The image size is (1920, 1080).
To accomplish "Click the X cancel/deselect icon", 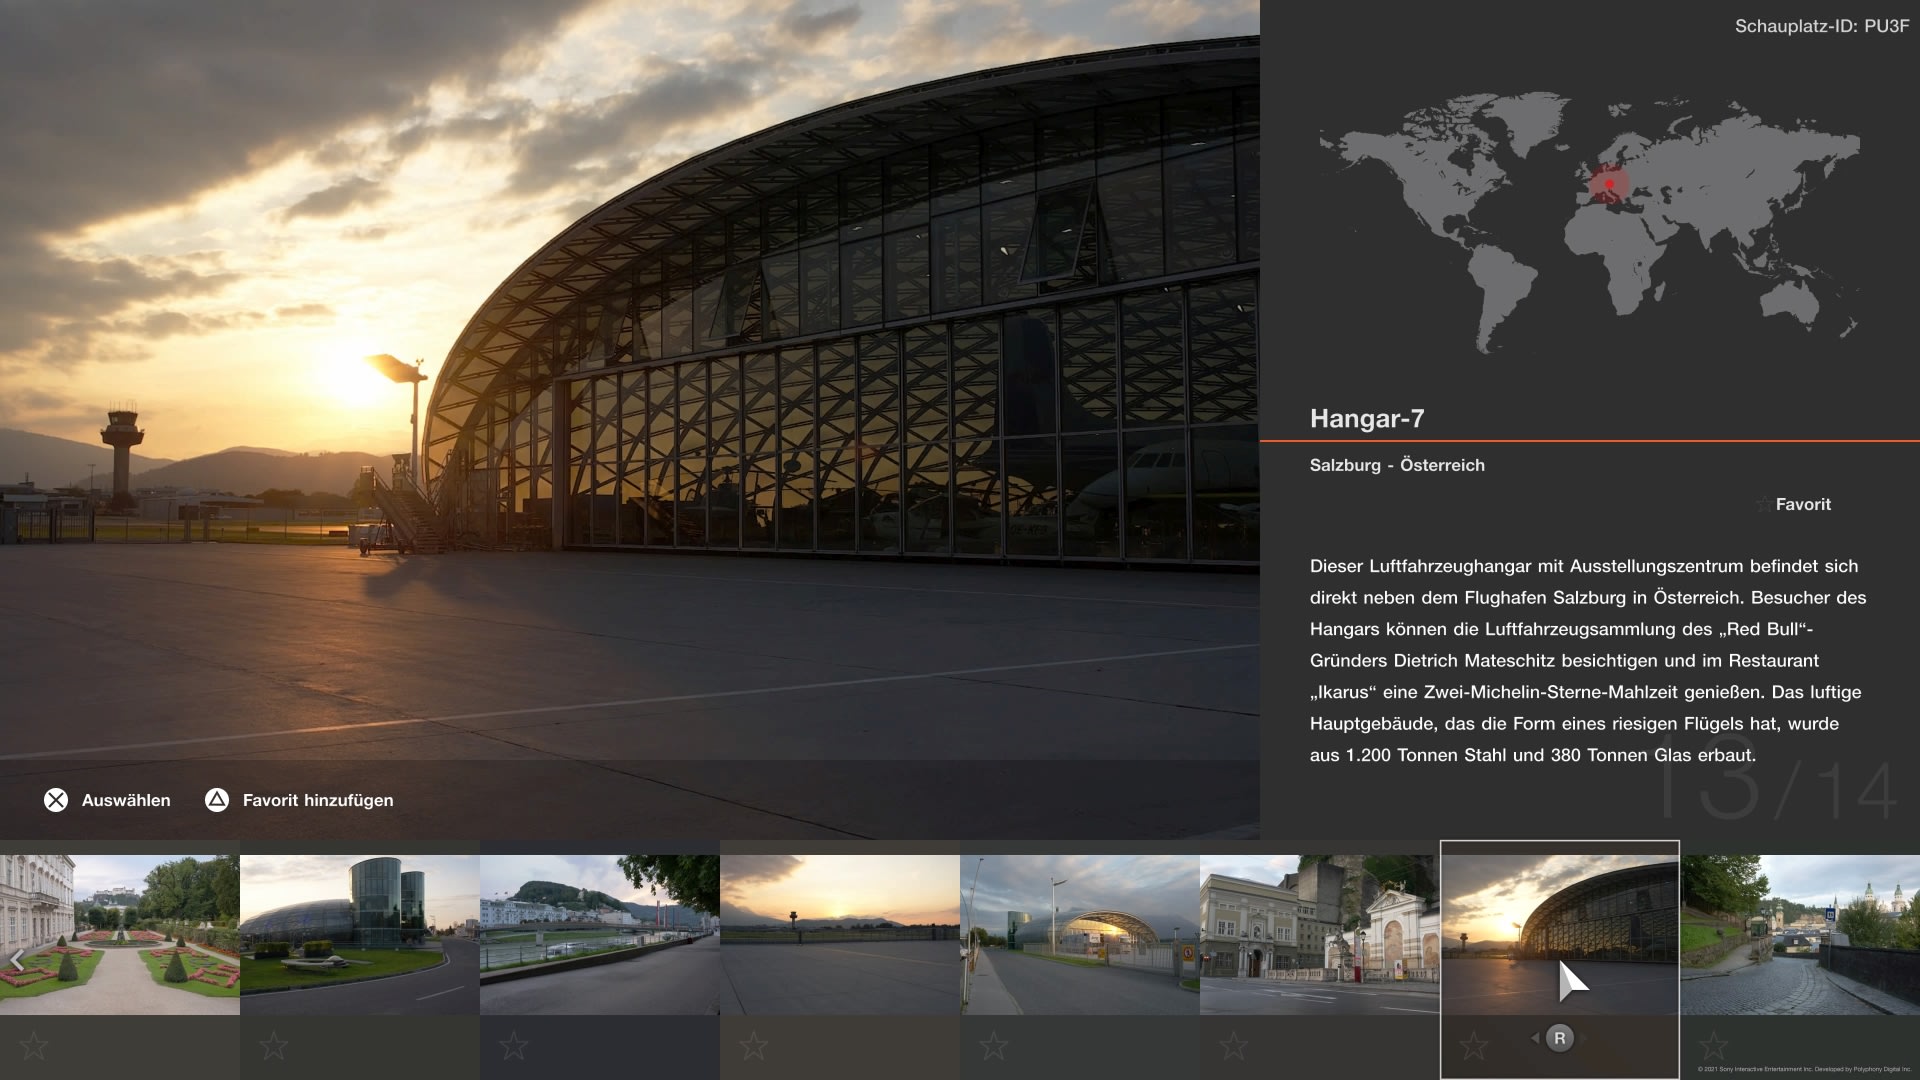I will coord(55,800).
